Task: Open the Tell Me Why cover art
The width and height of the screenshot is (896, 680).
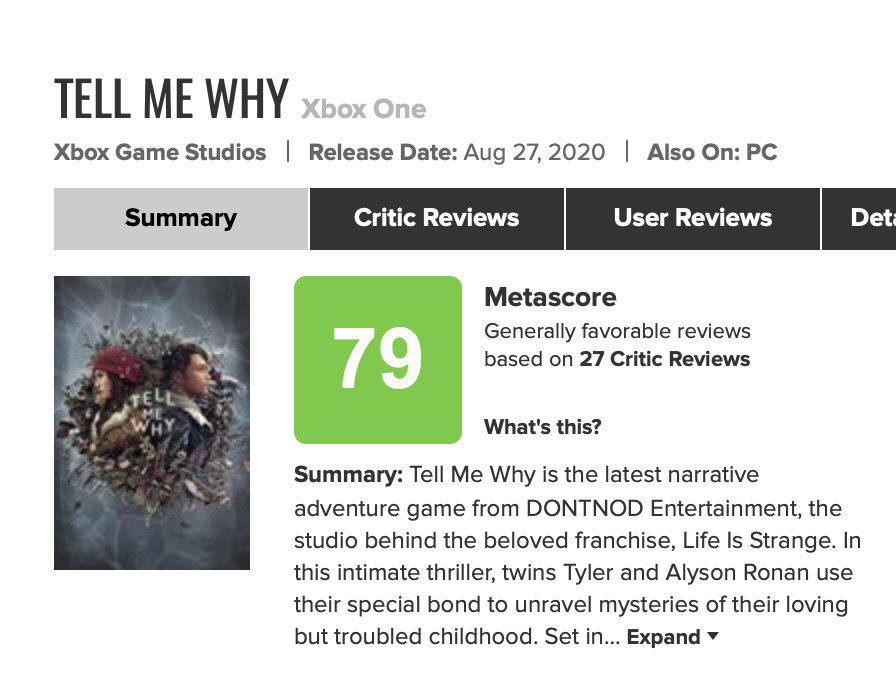Action: (x=152, y=423)
